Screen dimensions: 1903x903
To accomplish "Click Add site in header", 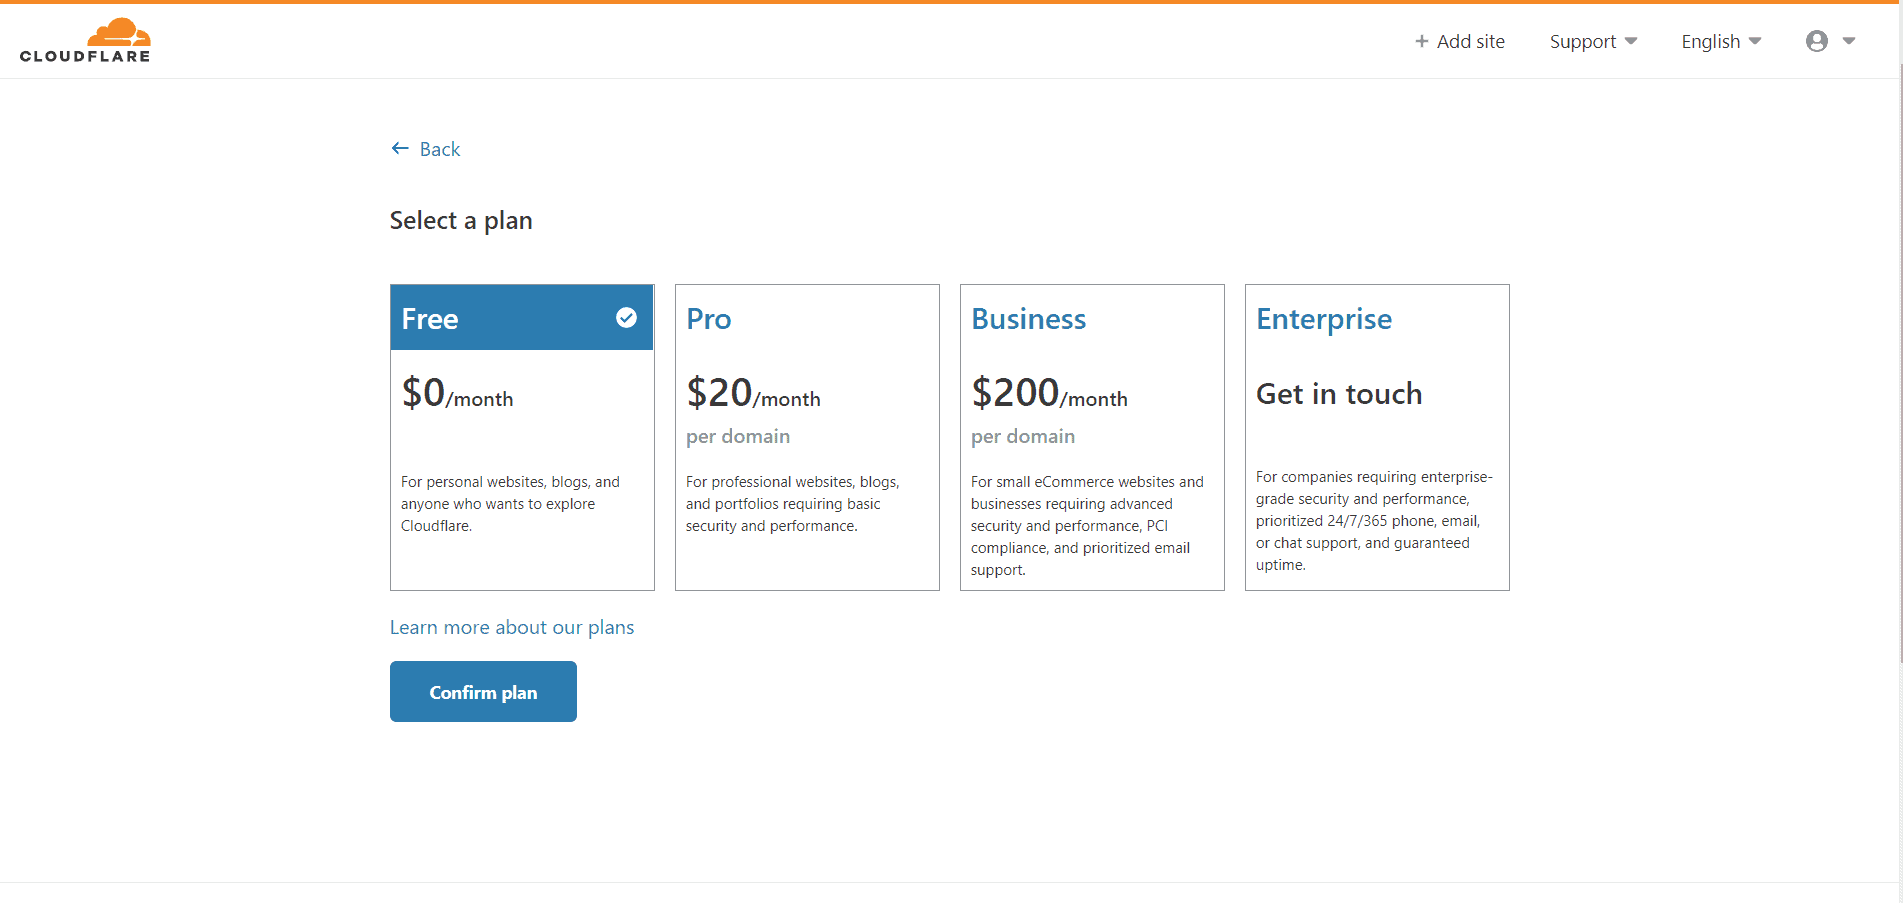I will pos(1460,41).
